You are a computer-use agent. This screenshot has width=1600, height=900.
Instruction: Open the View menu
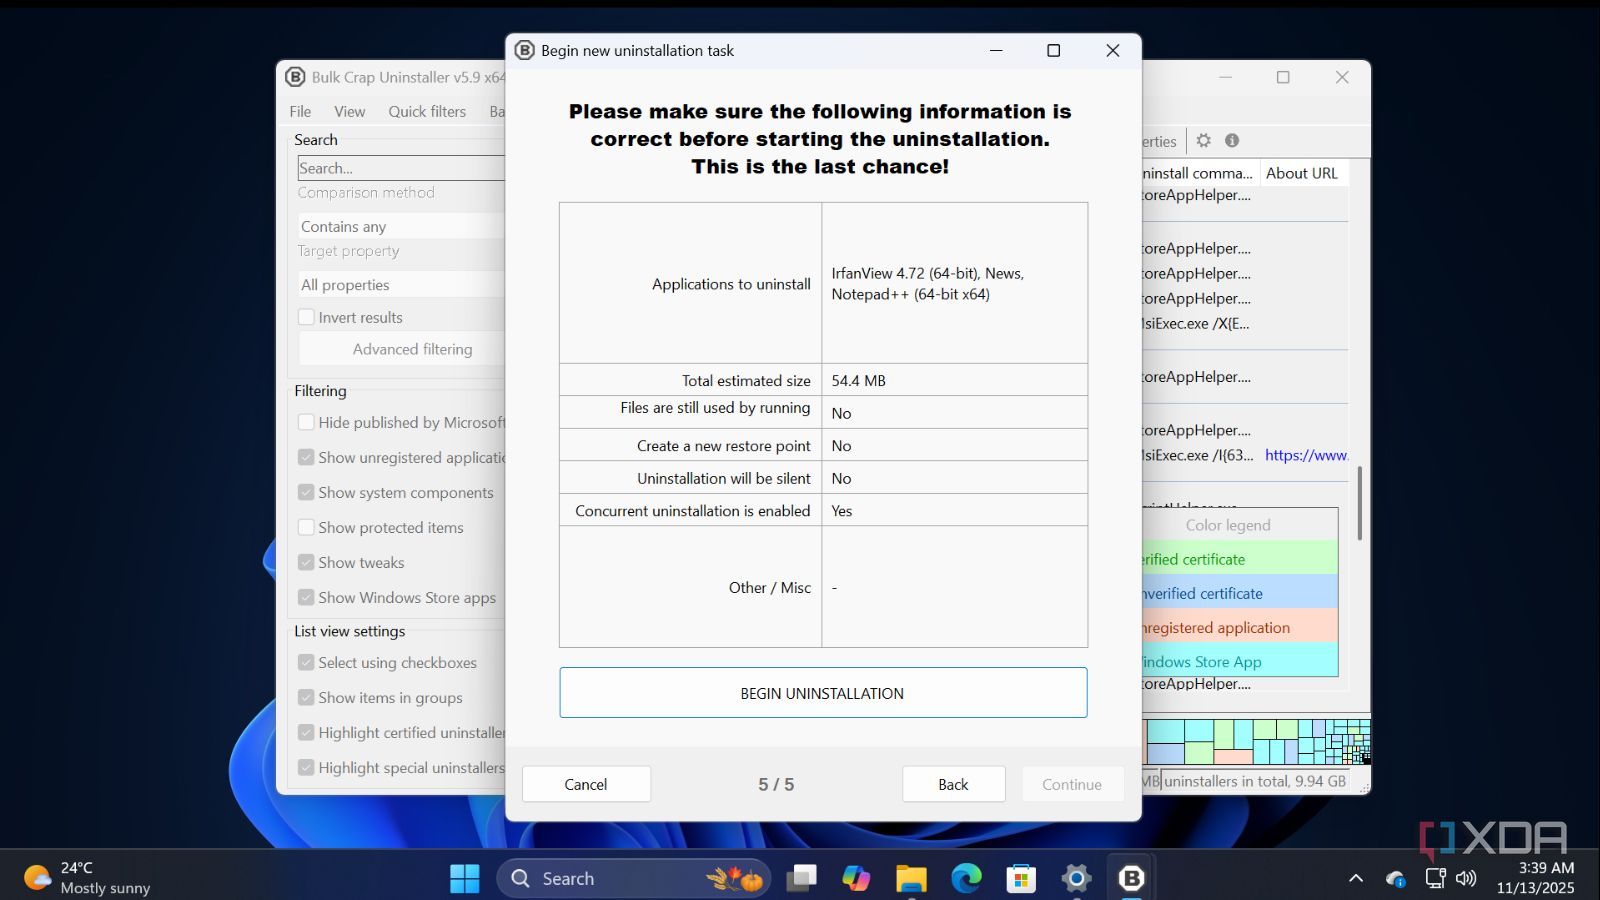pyautogui.click(x=349, y=111)
